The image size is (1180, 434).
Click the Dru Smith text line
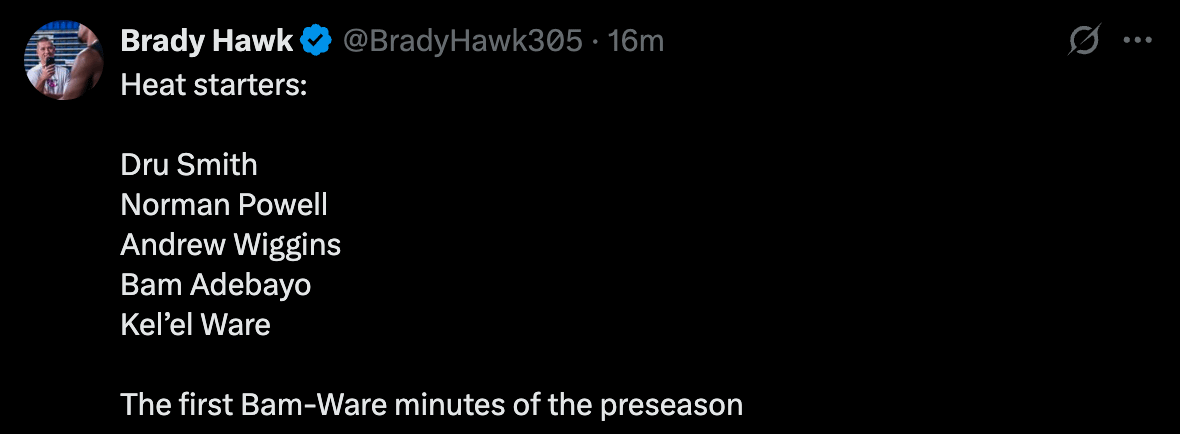coord(189,164)
